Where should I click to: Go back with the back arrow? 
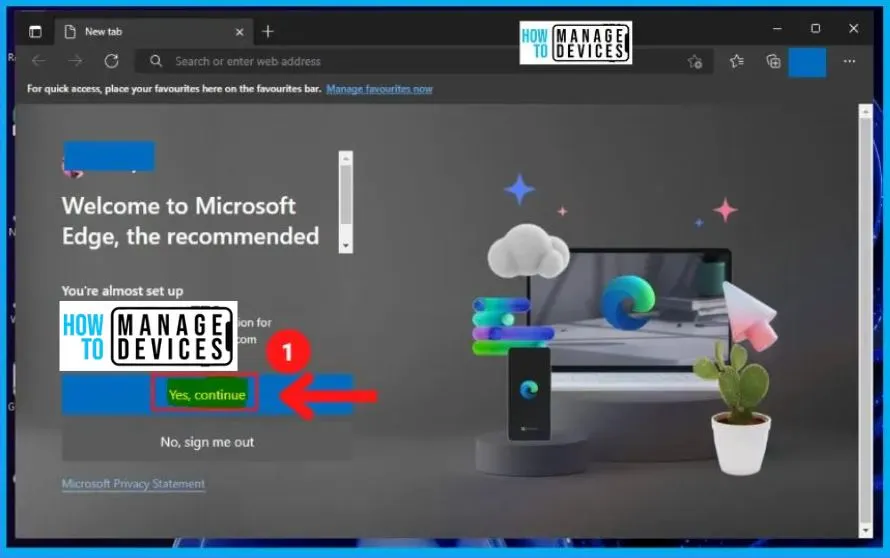click(x=39, y=61)
